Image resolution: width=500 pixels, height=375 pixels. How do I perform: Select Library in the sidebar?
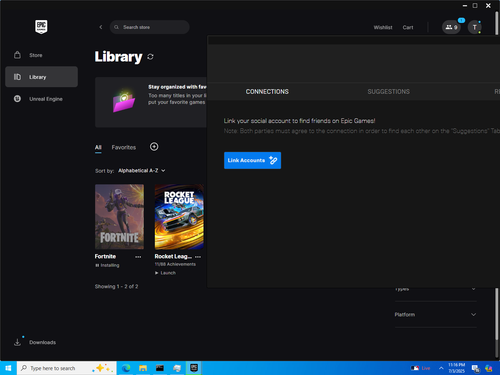click(x=41, y=77)
